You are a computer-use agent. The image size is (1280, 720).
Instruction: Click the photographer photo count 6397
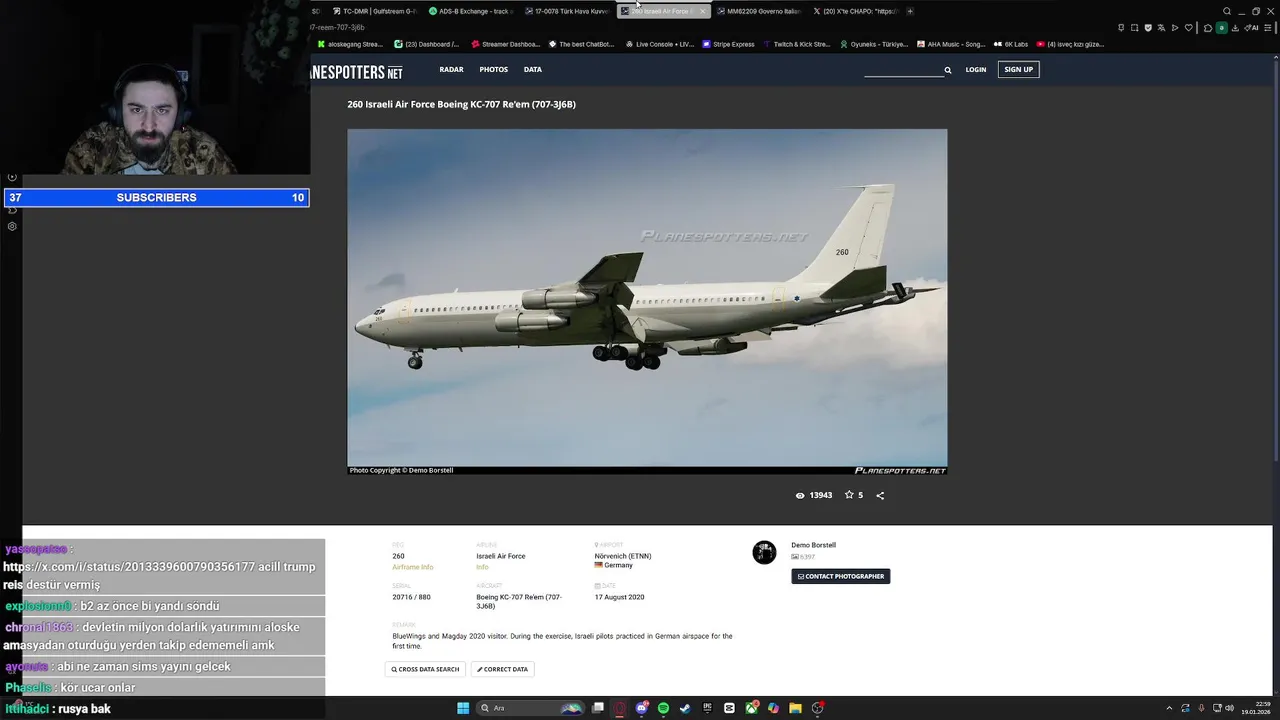point(803,556)
